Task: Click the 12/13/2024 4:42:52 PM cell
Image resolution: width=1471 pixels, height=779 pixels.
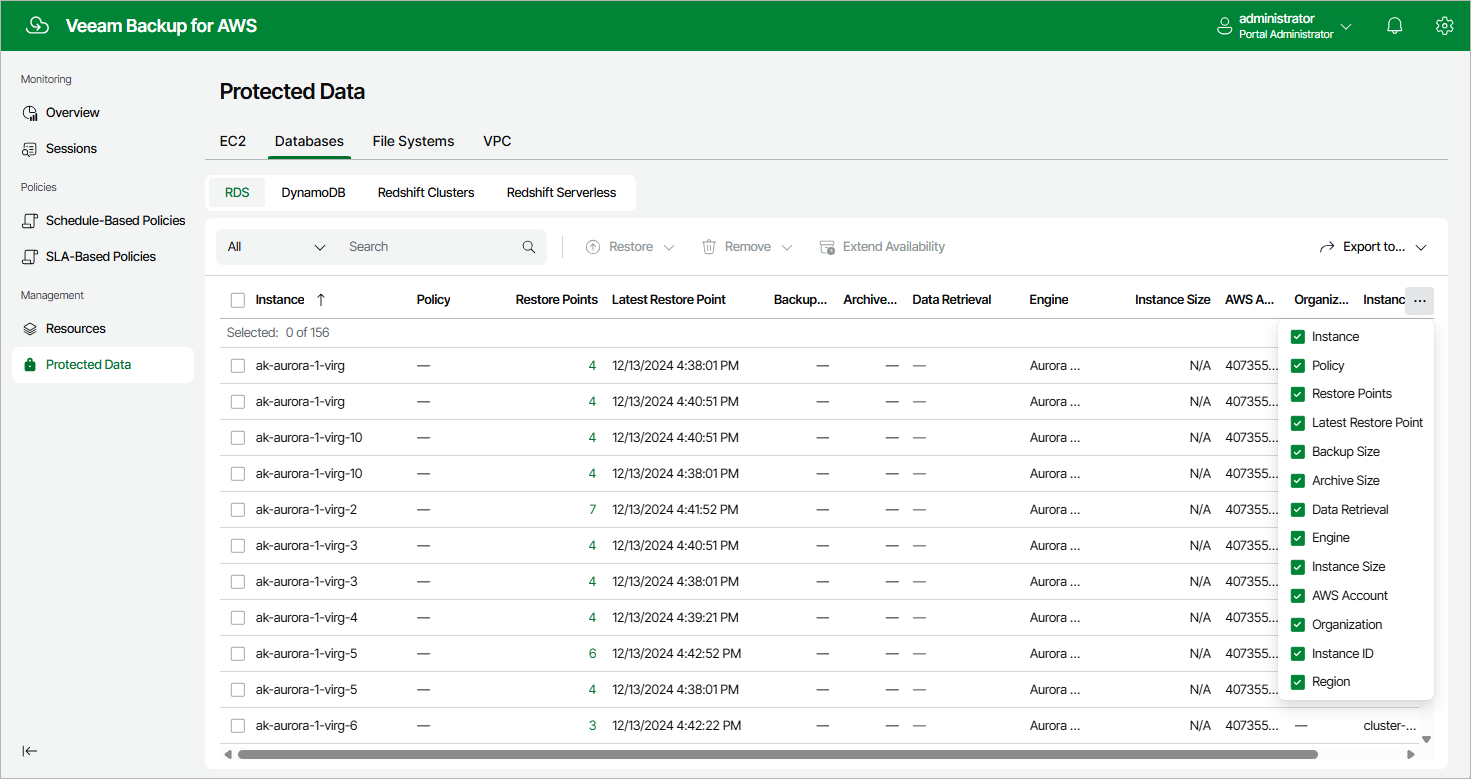Action: pos(677,654)
